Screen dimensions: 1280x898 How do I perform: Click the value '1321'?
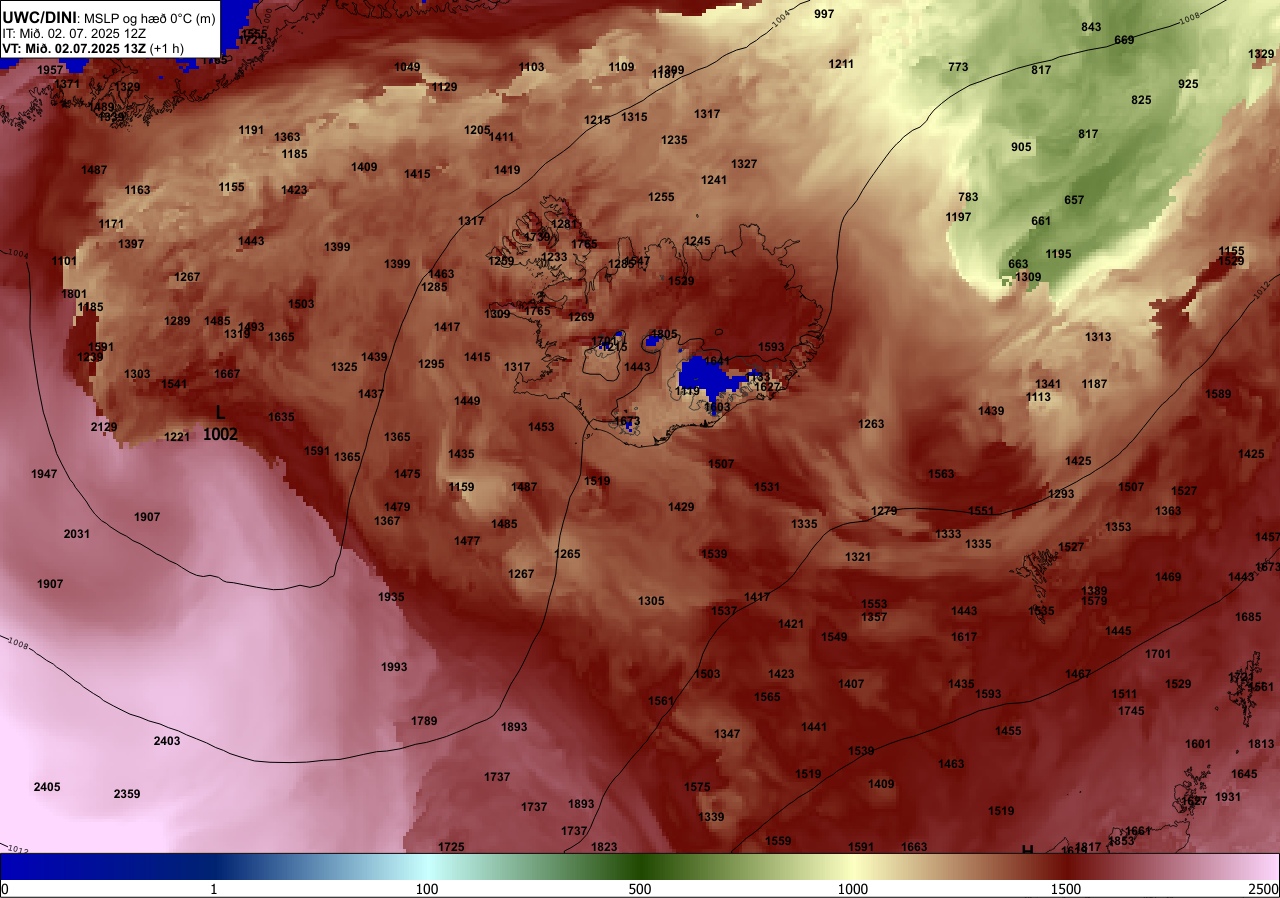[x=858, y=557]
